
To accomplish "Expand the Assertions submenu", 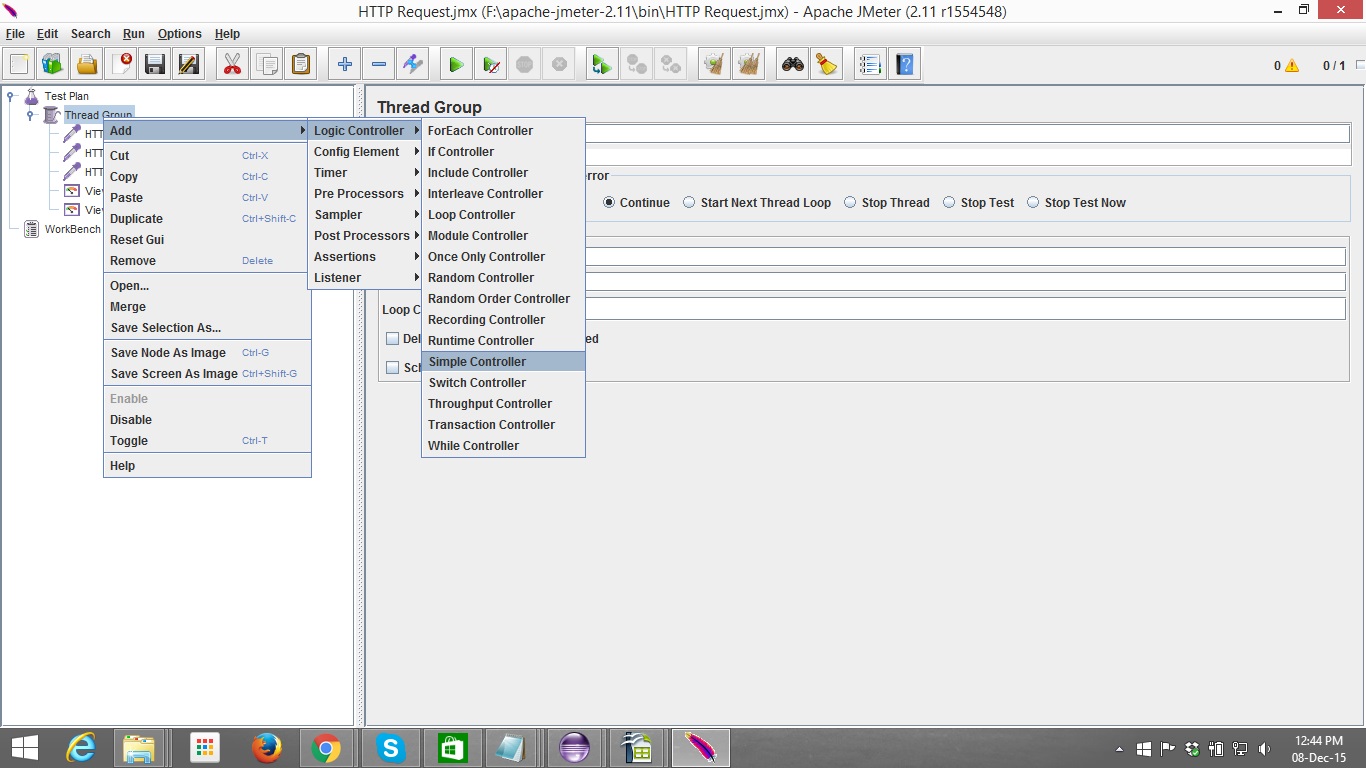I will tap(364, 257).
